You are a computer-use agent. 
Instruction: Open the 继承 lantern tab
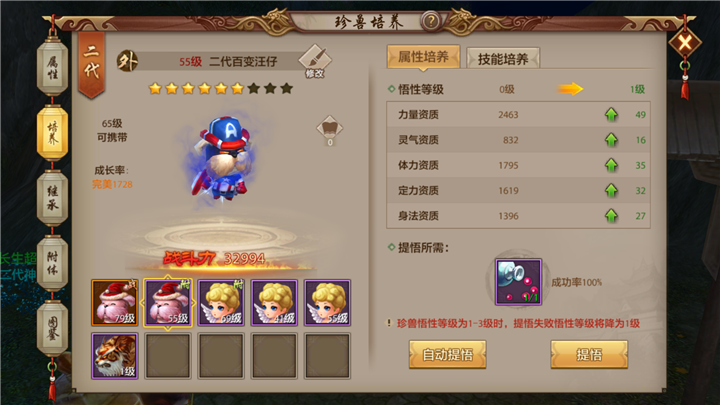(52, 197)
